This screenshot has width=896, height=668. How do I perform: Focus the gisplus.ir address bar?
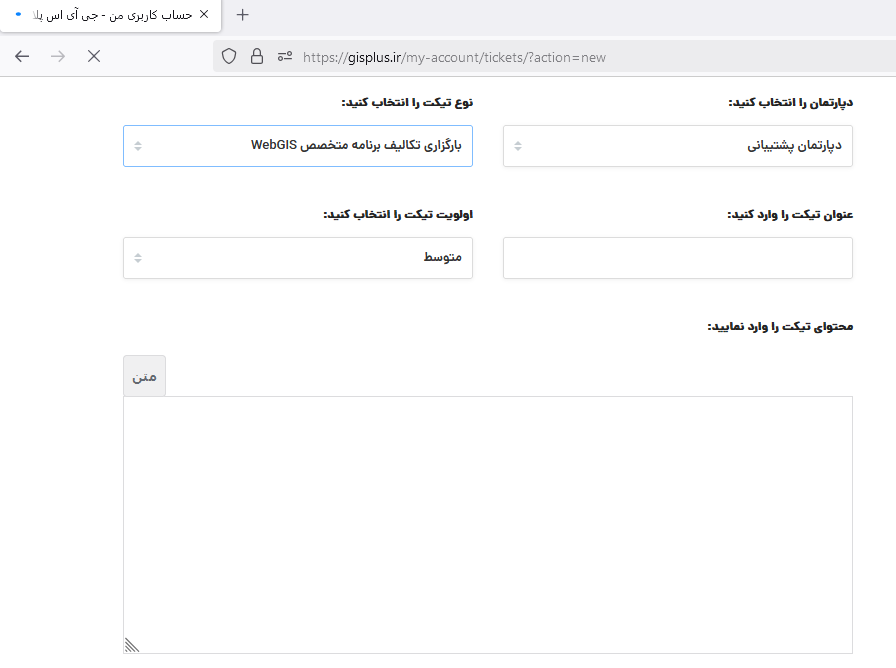point(454,57)
